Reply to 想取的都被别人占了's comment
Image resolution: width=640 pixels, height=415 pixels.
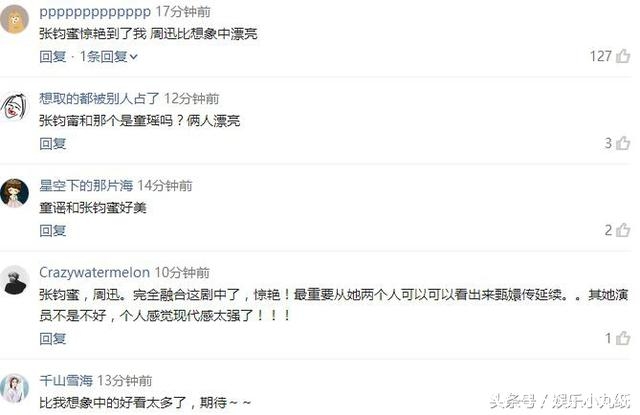53,143
